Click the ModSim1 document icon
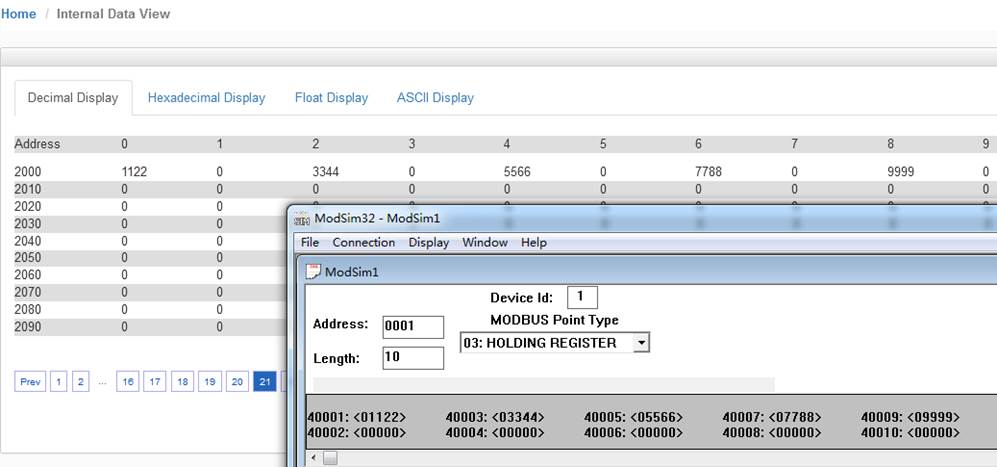This screenshot has height=467, width=997. coord(313,272)
